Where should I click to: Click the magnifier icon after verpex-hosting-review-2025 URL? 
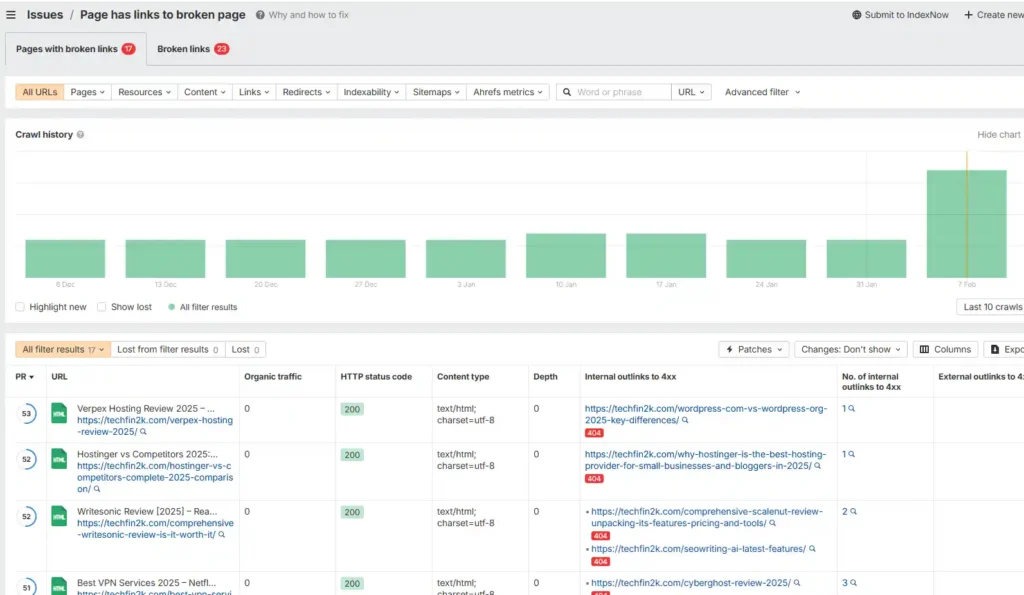(x=143, y=432)
